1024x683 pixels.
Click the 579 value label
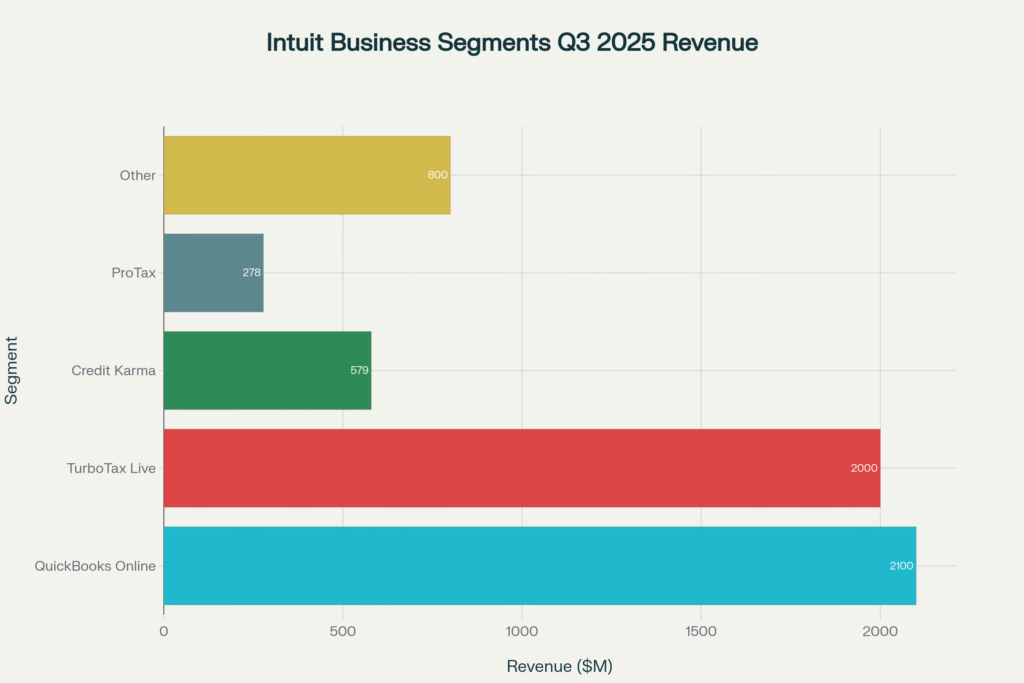tap(359, 370)
